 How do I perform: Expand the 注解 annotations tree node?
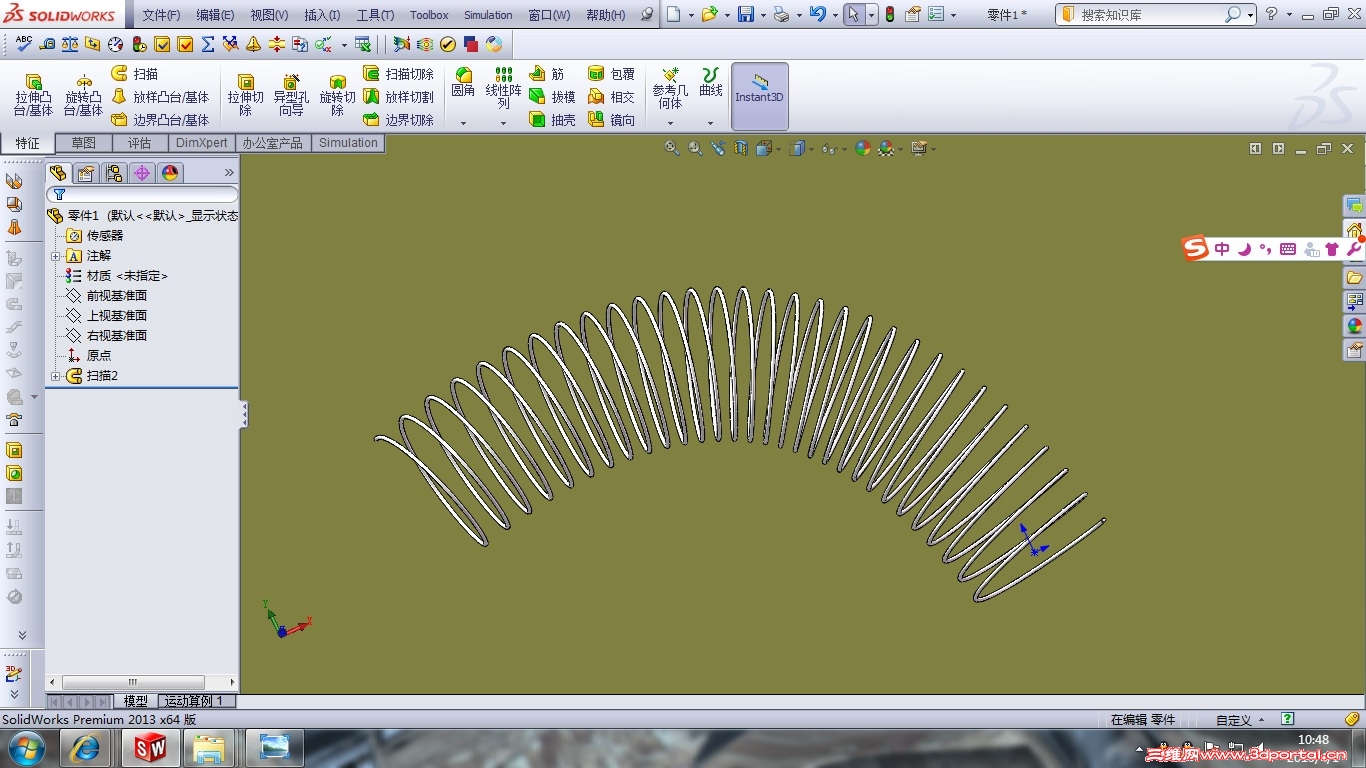(x=56, y=256)
